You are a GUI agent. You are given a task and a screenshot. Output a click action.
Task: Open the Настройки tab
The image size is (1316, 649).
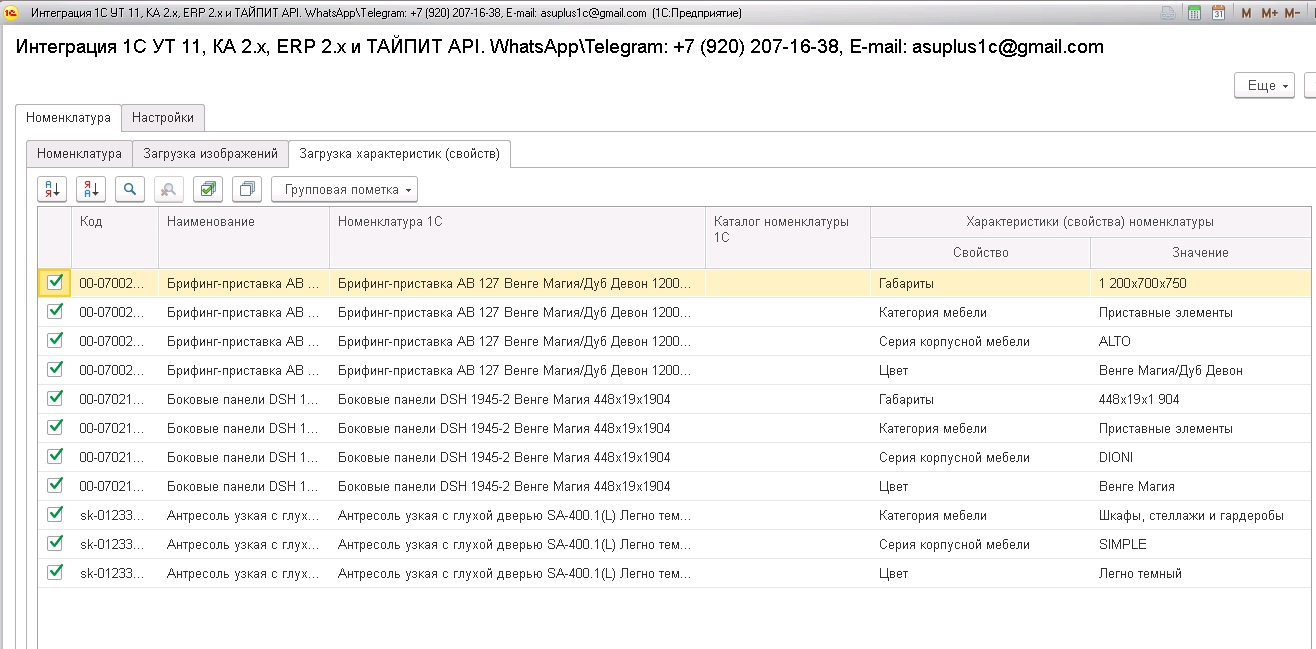coord(163,117)
